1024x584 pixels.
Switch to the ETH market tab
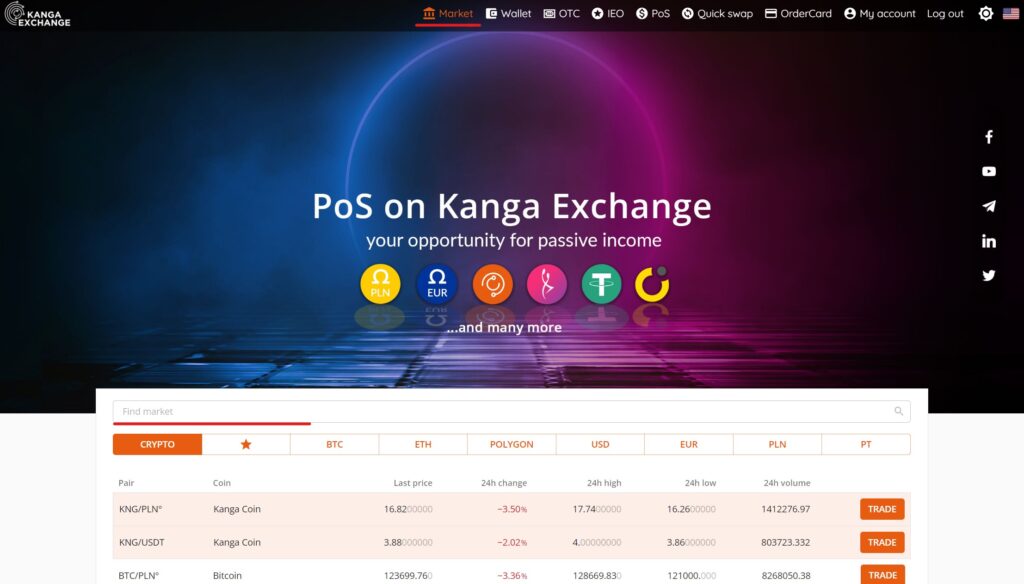[x=423, y=444]
